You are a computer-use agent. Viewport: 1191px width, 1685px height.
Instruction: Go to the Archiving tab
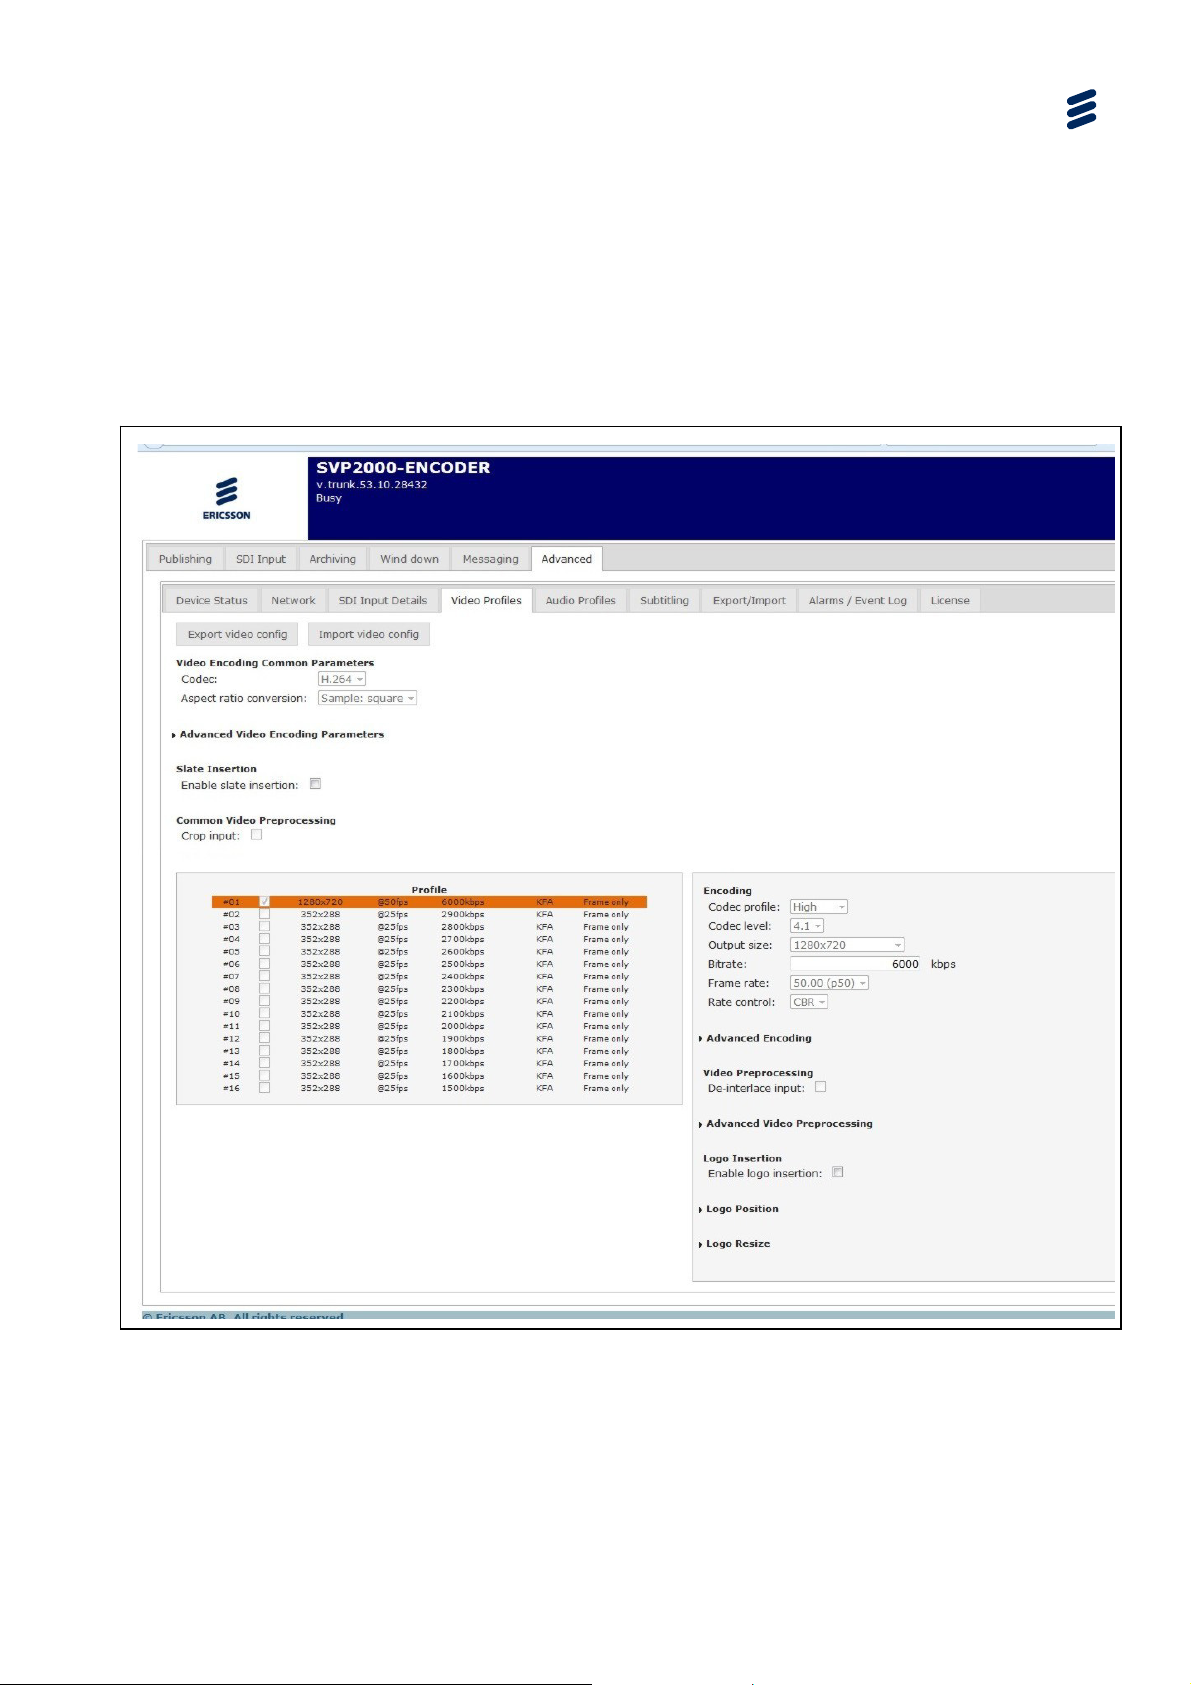click(x=333, y=559)
